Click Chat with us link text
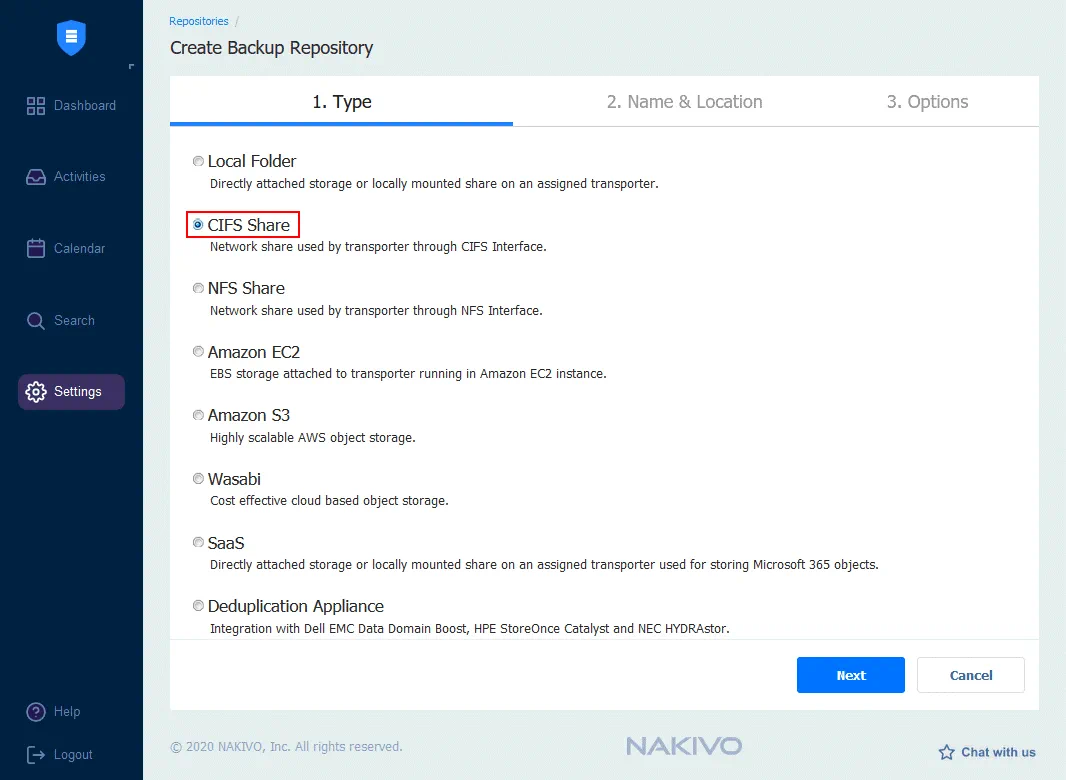Viewport: 1066px width, 780px height. pos(998,752)
